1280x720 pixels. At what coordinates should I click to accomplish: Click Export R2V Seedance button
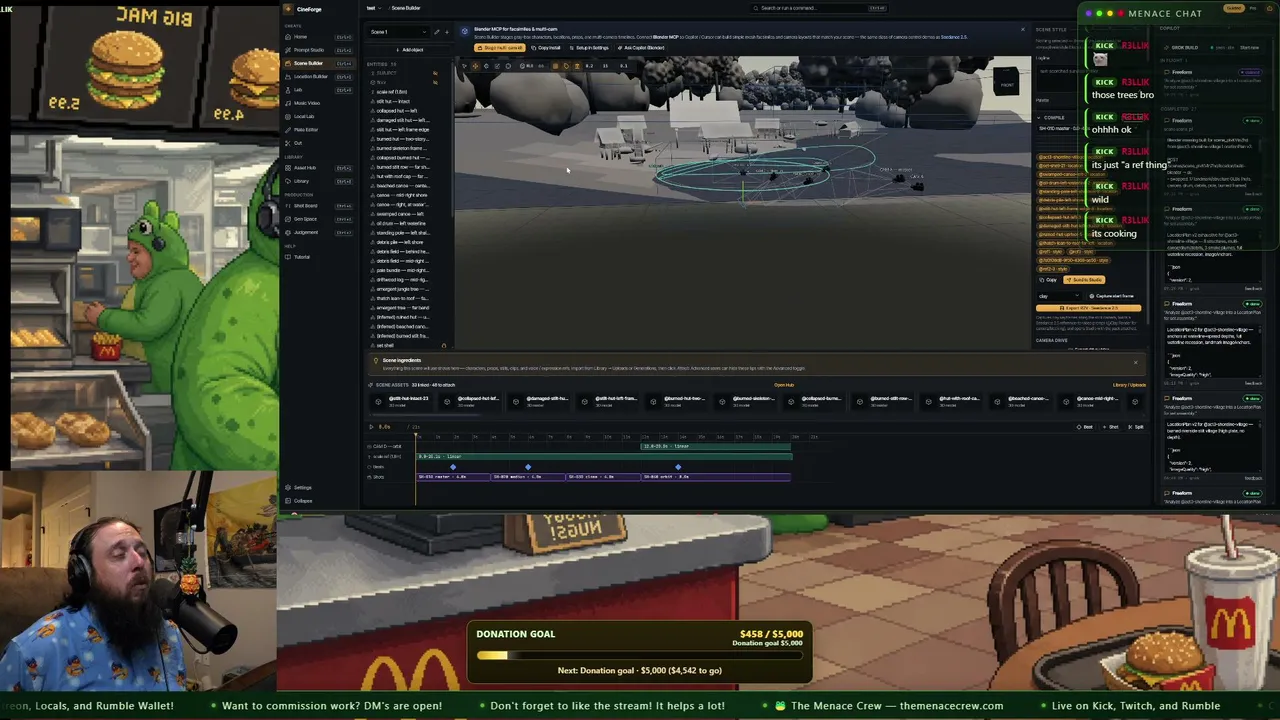[x=1088, y=308]
